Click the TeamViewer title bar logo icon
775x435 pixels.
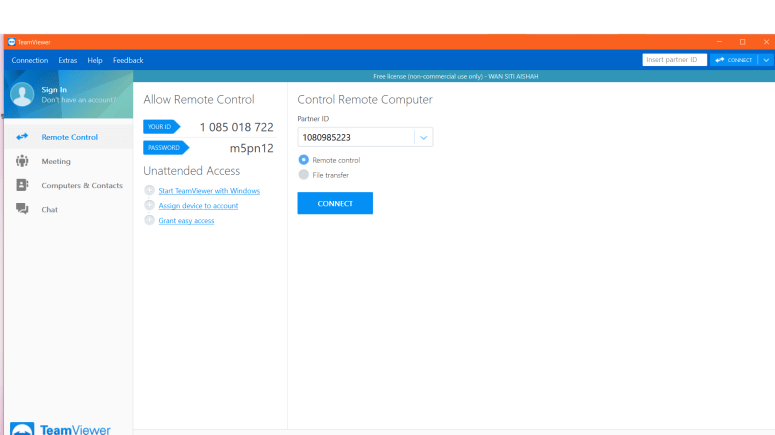(12, 42)
